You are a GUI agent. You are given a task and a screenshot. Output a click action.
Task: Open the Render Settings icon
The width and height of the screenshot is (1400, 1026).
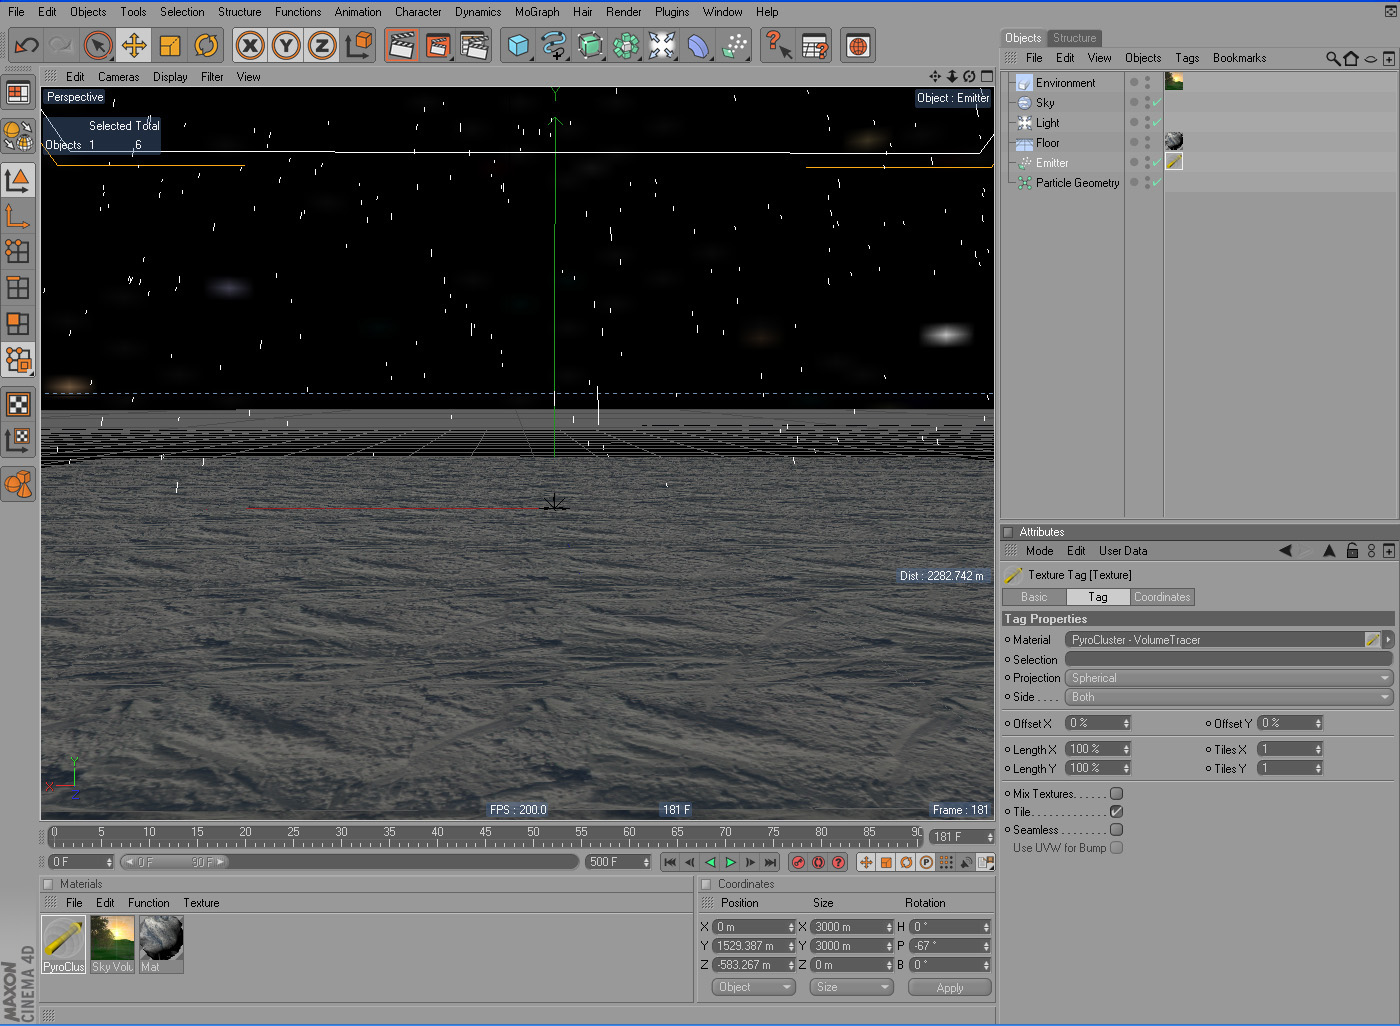click(473, 46)
